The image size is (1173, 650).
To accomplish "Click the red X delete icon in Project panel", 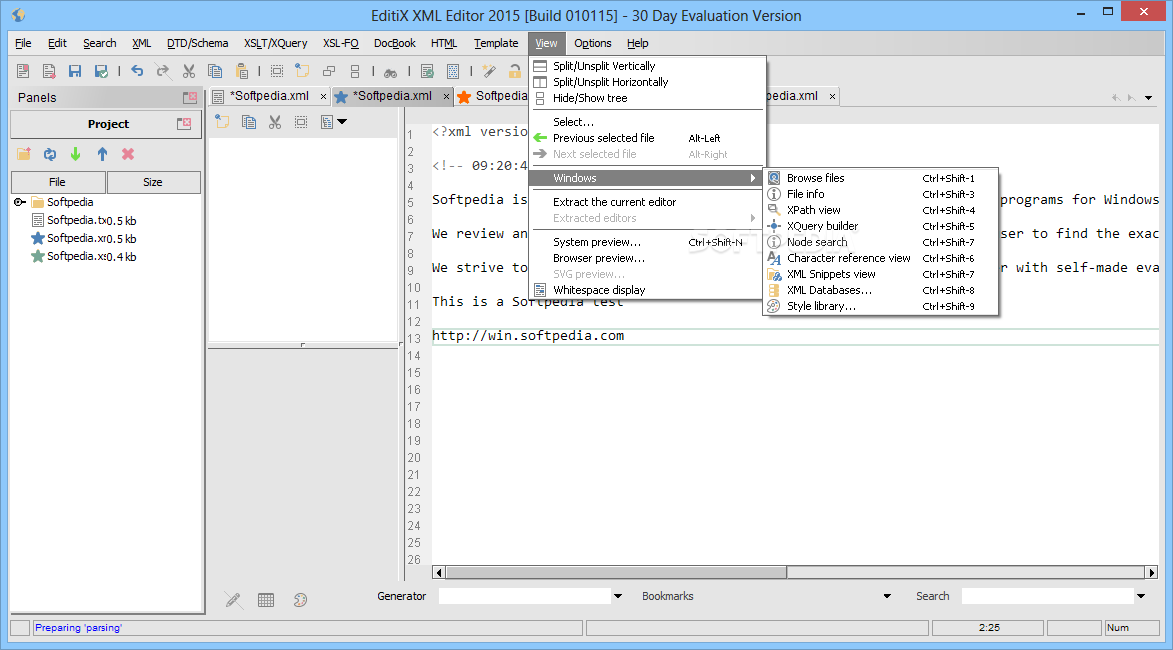I will [x=128, y=154].
